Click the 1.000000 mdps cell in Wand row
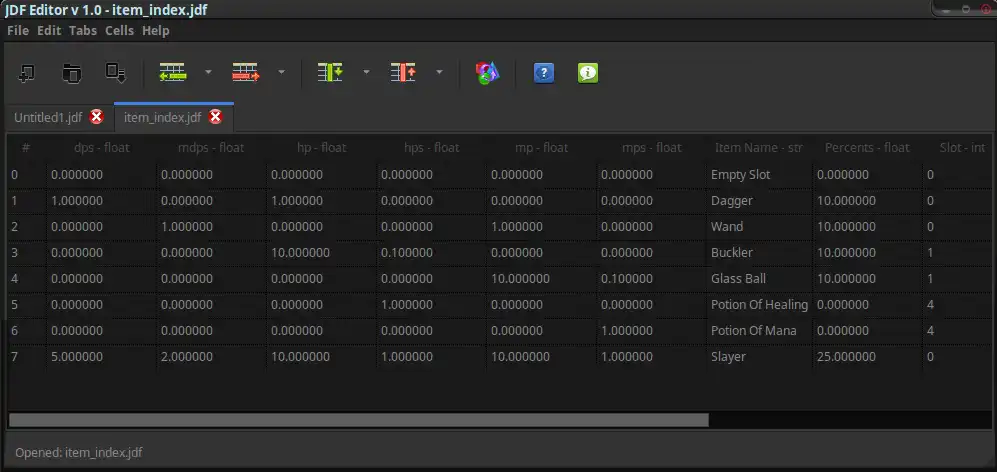 click(211, 226)
